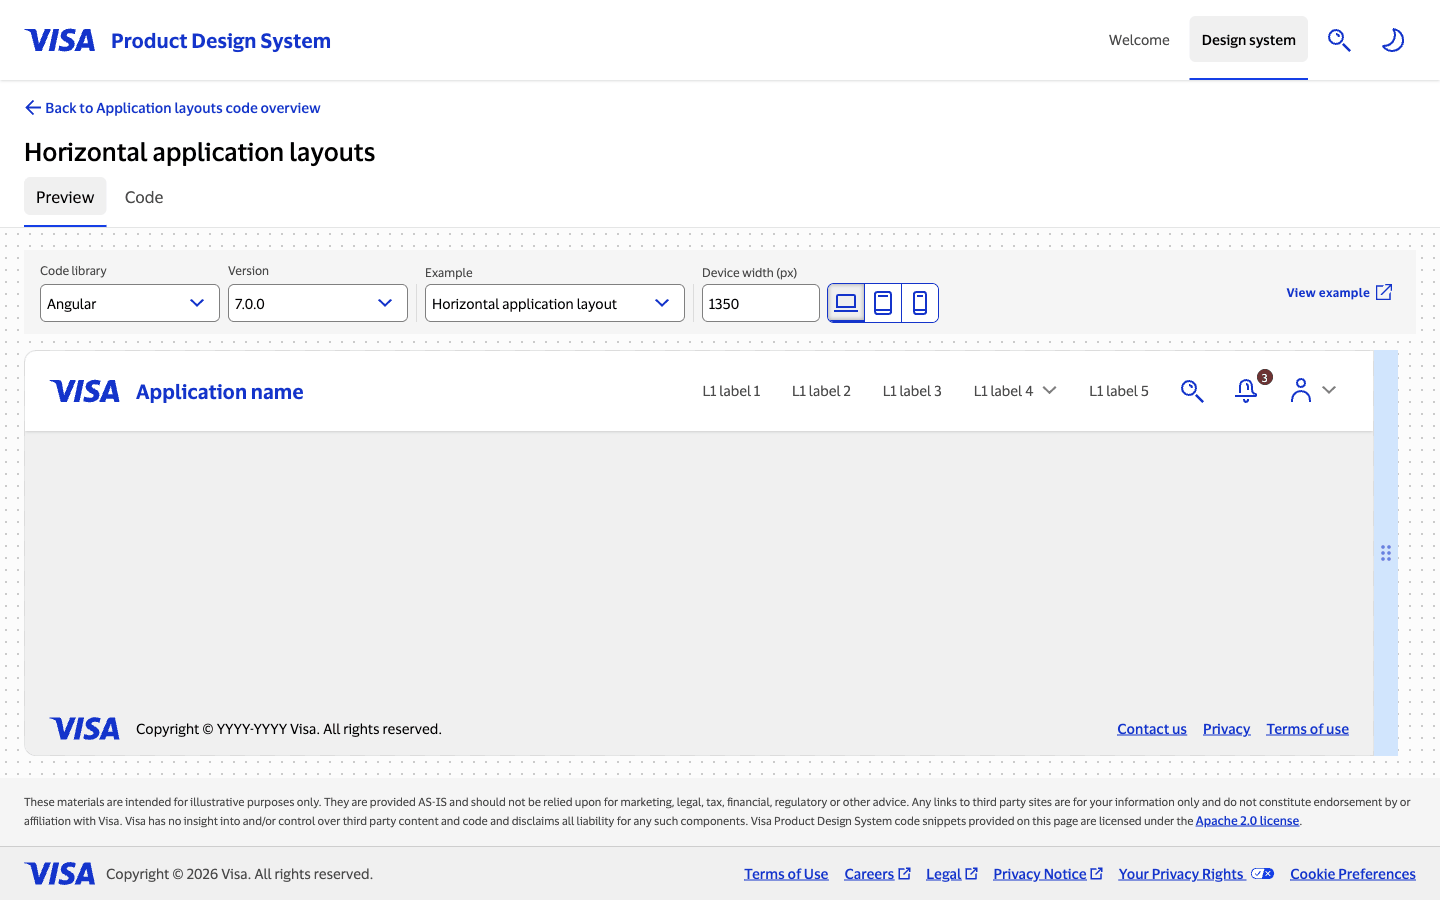The width and height of the screenshot is (1440, 900).
Task: Click the search icon in the example app header
Action: [x=1192, y=391]
